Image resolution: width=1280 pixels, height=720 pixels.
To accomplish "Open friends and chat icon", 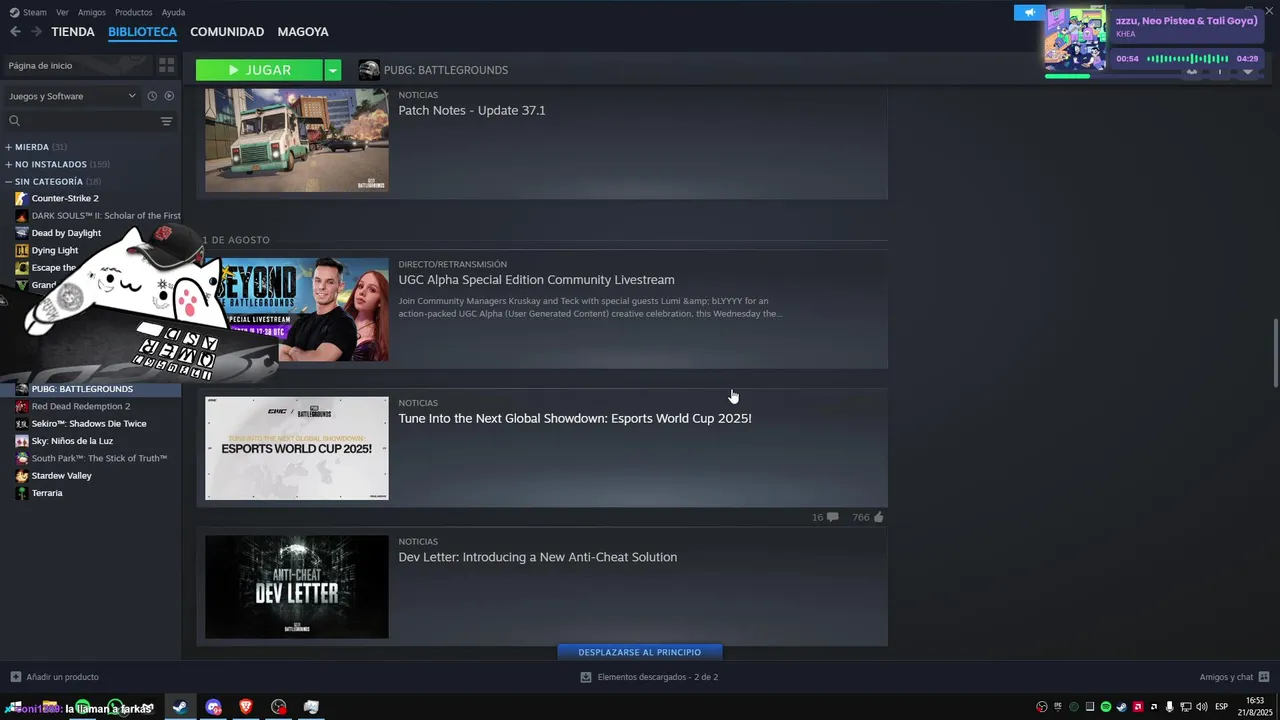I will point(1264,677).
